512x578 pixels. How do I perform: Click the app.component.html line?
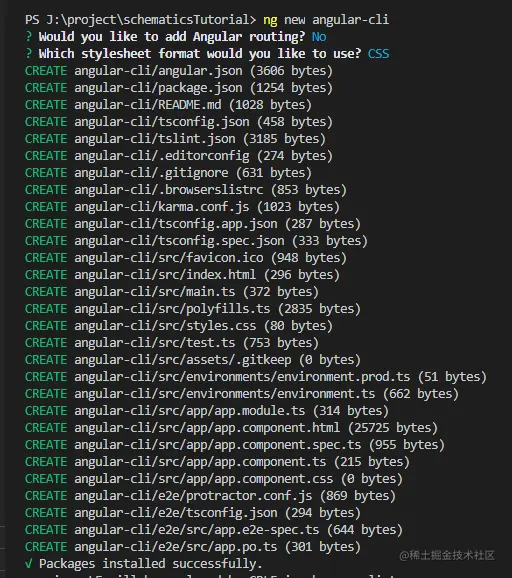(x=231, y=427)
